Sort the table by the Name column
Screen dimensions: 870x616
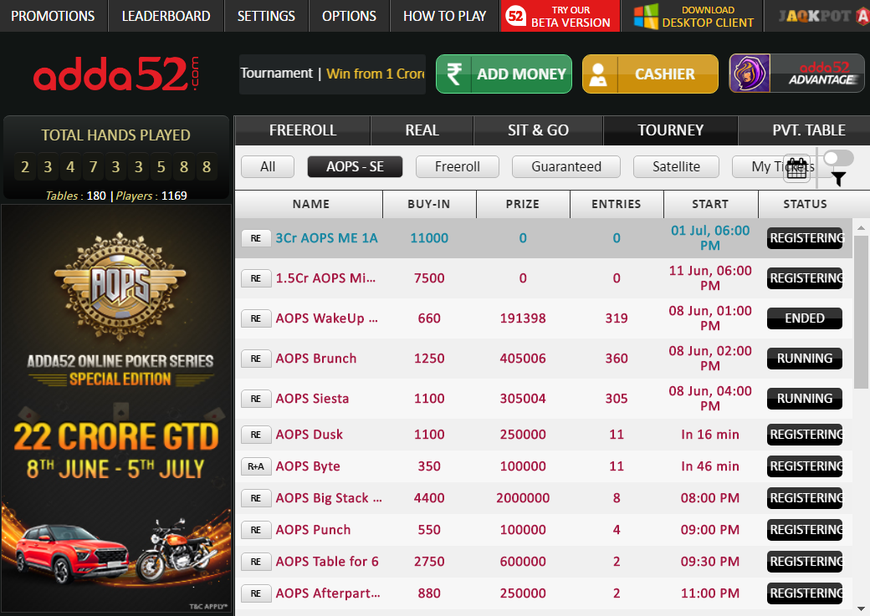click(x=309, y=204)
